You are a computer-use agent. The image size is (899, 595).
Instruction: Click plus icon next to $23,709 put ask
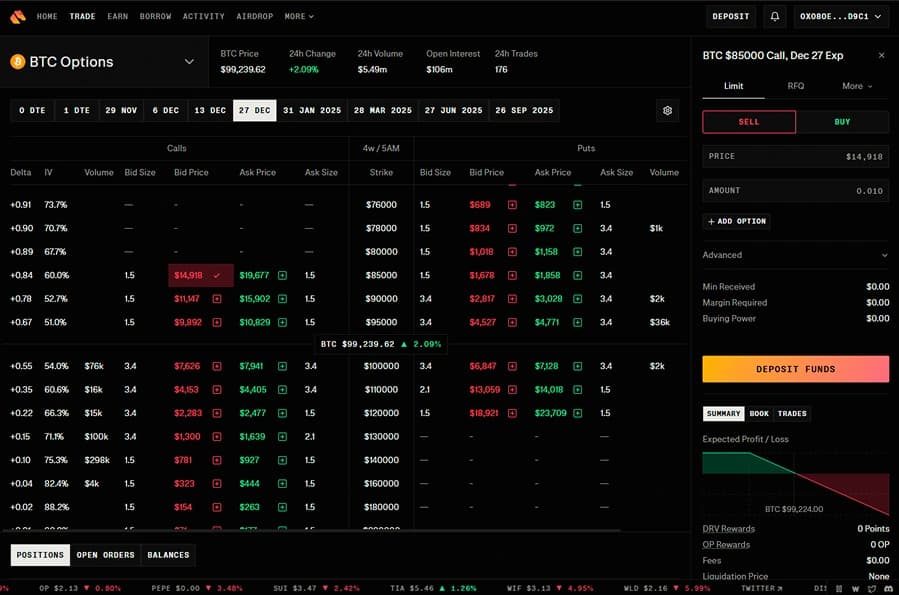tap(577, 413)
